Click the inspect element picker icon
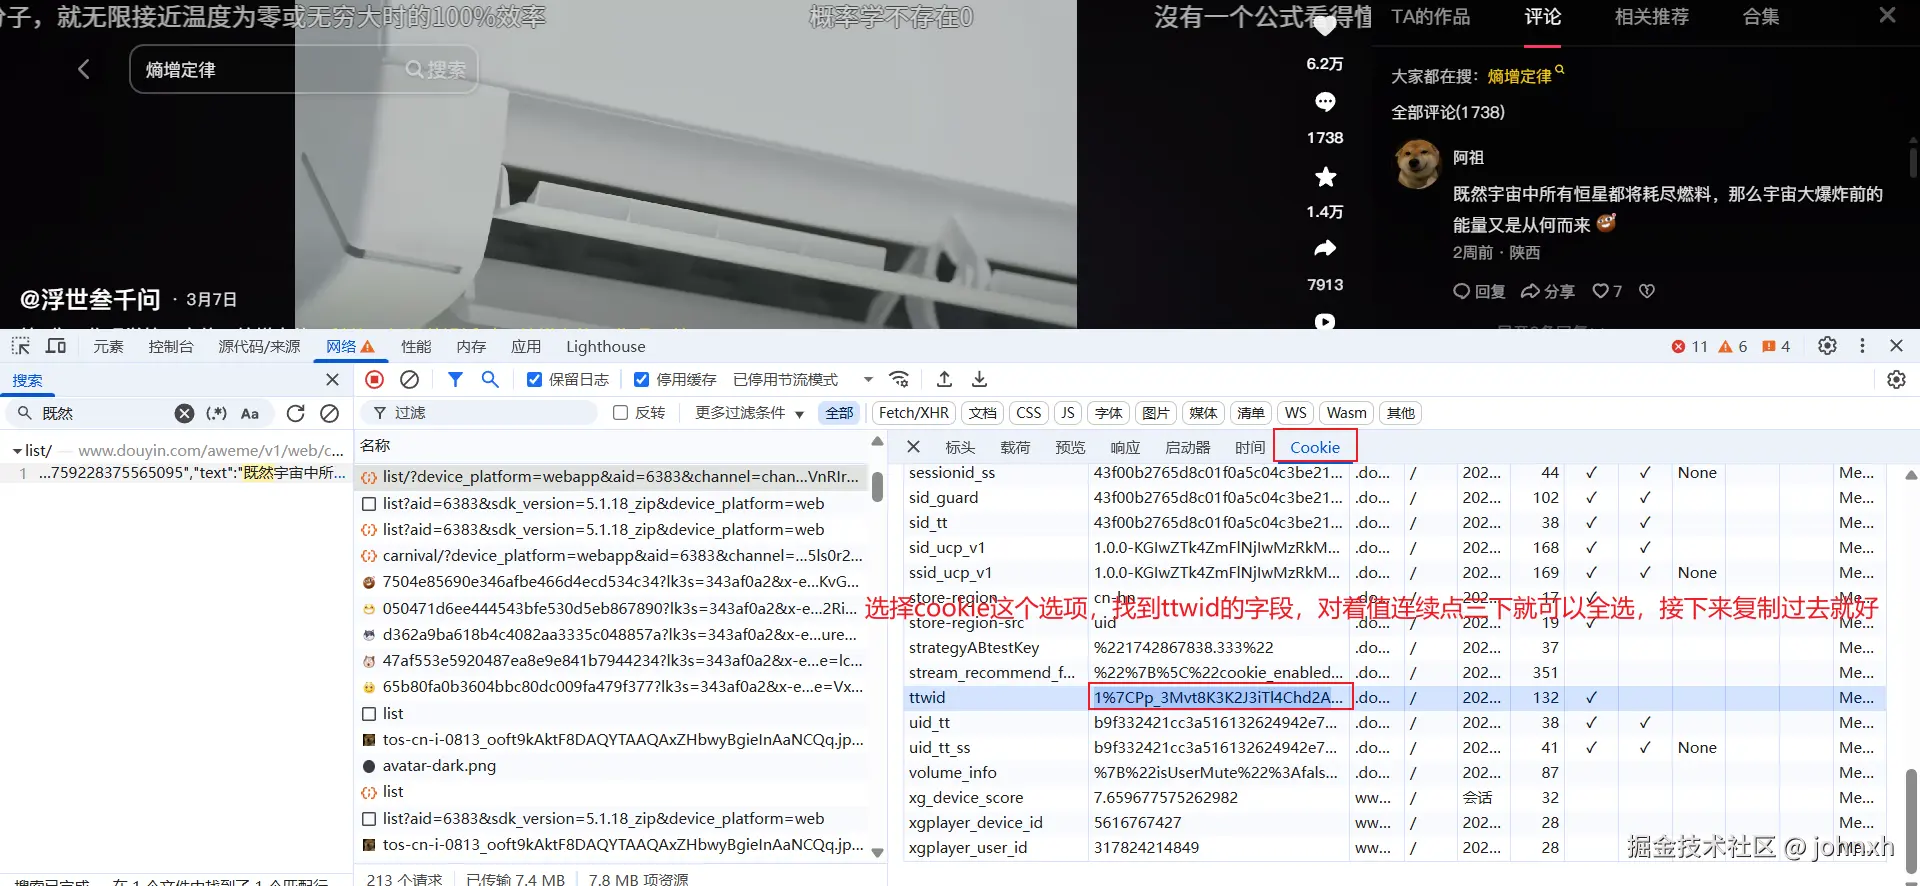Viewport: 1920px width, 886px height. (x=21, y=346)
